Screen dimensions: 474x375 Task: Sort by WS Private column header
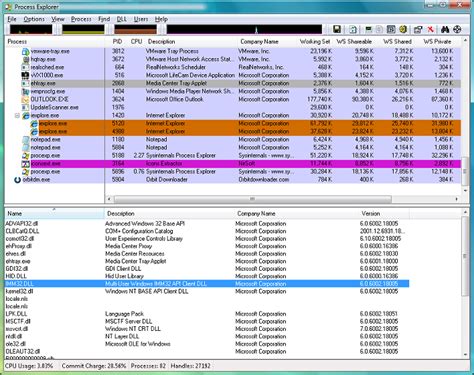click(437, 42)
